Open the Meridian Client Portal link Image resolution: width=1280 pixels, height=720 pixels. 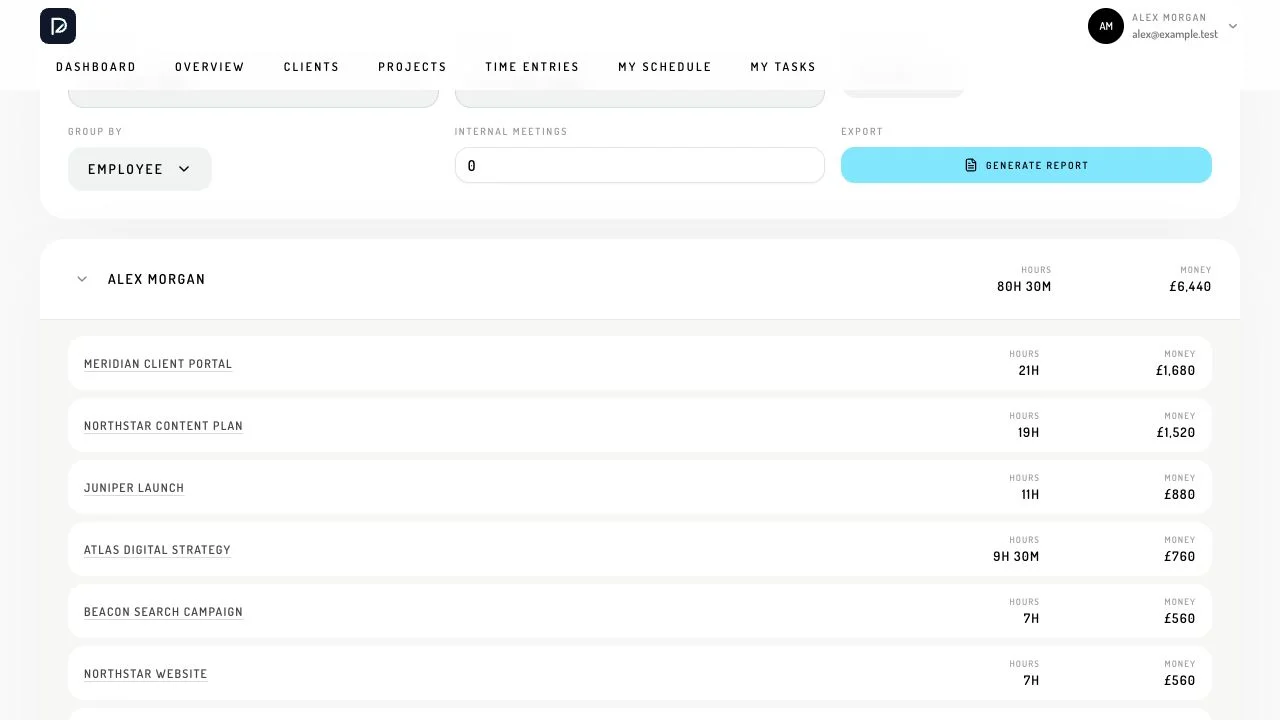click(158, 364)
